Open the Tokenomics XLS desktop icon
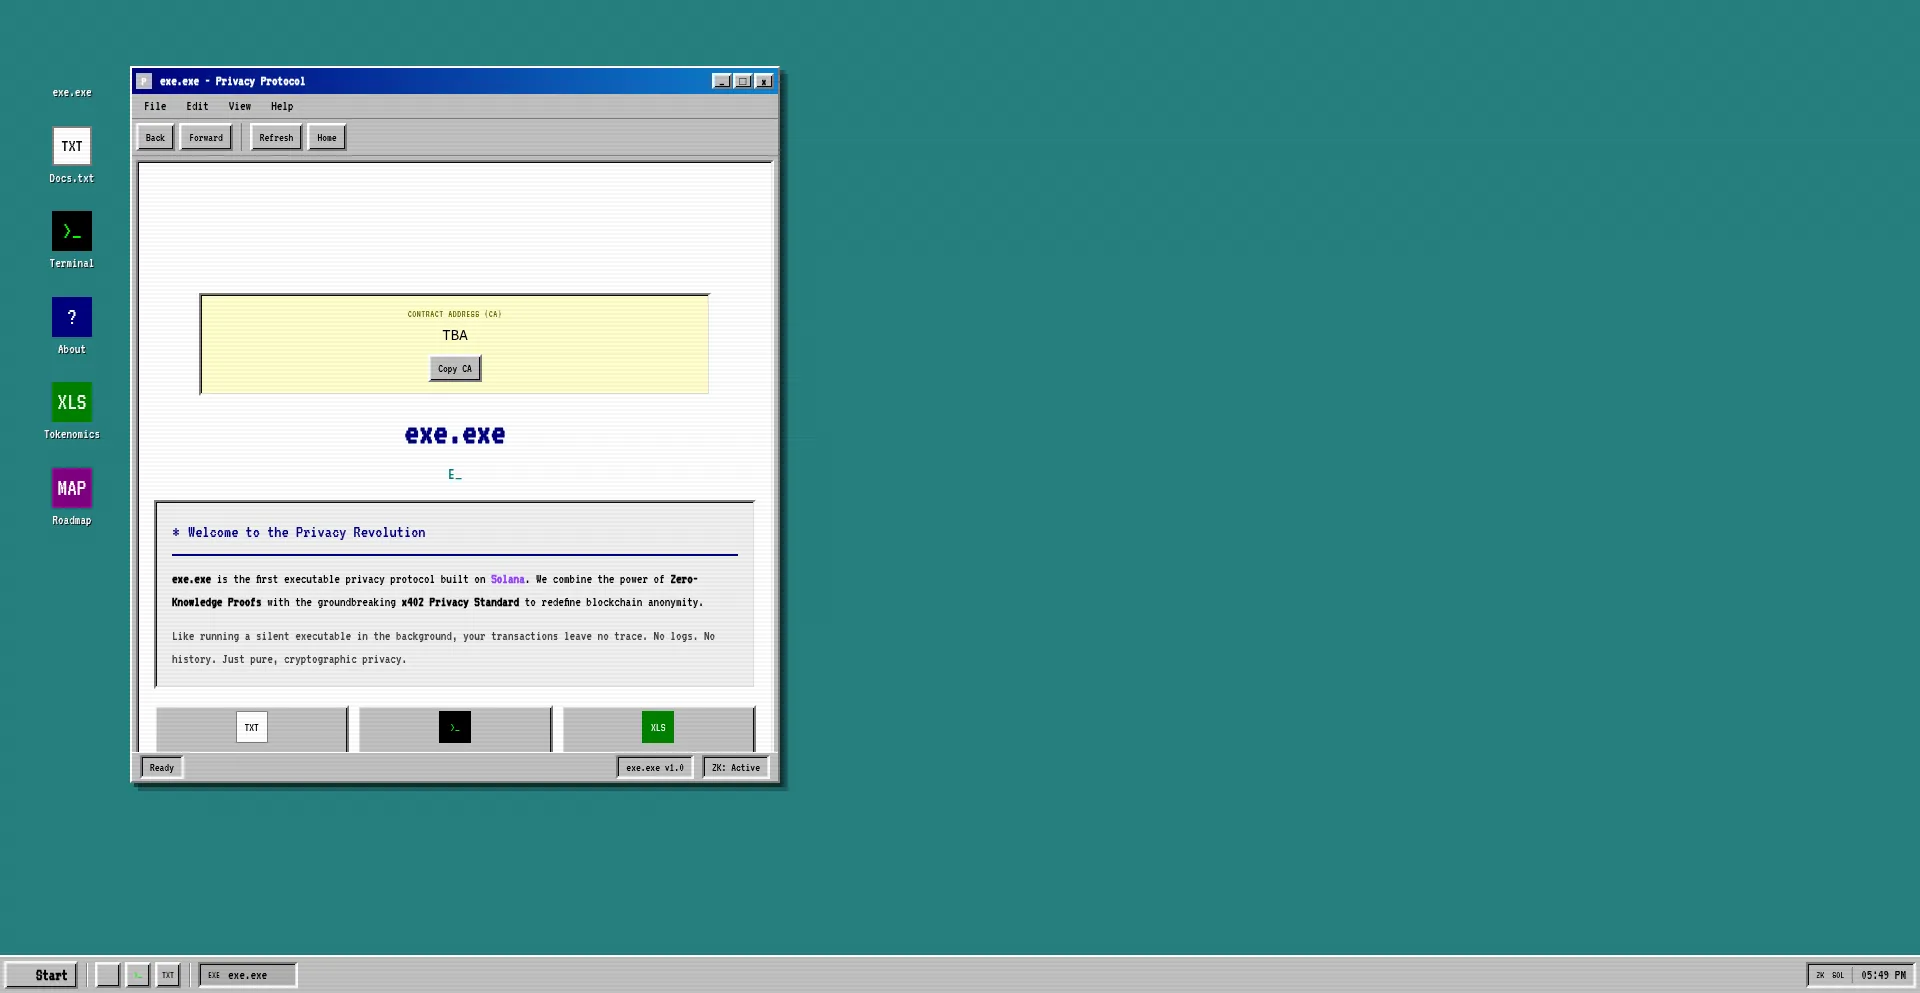Image resolution: width=1920 pixels, height=993 pixels. (72, 403)
